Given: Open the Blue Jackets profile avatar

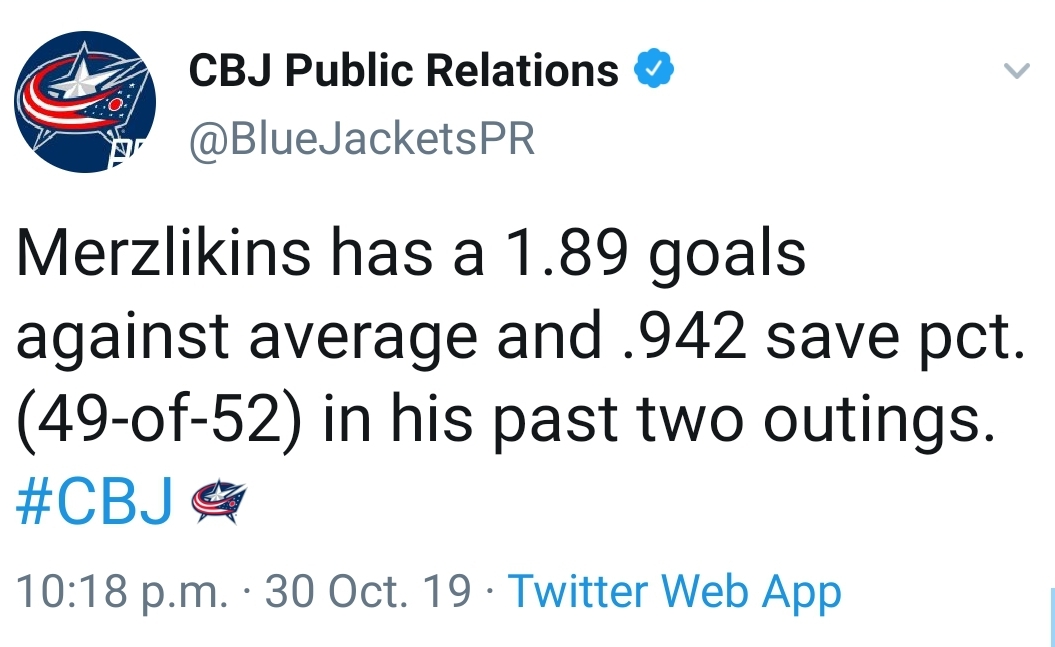Looking at the screenshot, I should click(85, 102).
